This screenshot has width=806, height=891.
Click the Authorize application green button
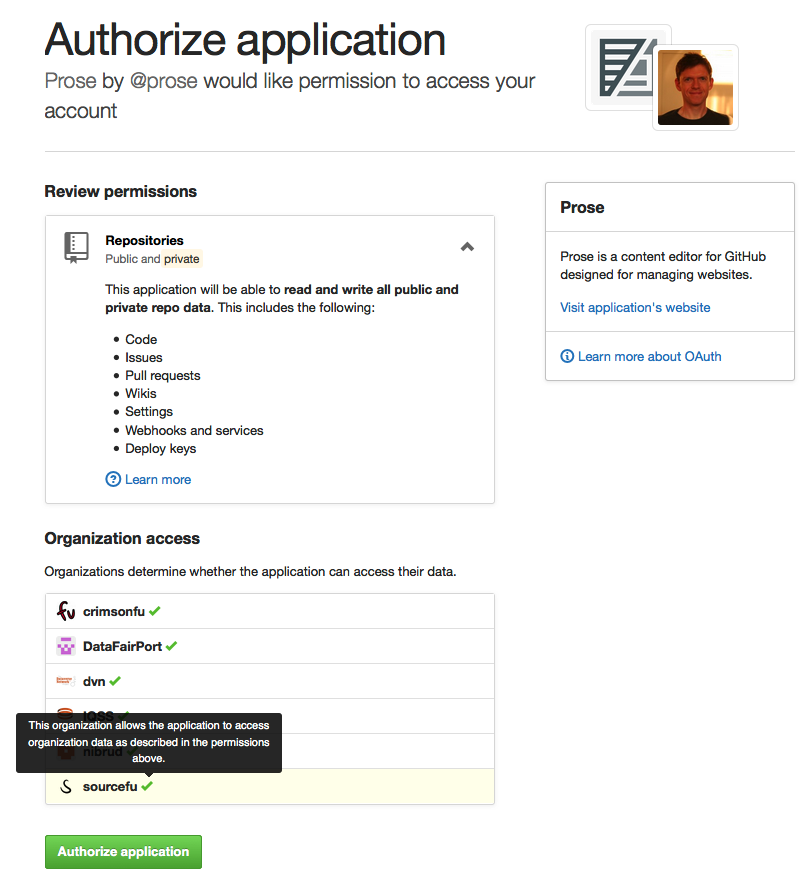coord(123,852)
